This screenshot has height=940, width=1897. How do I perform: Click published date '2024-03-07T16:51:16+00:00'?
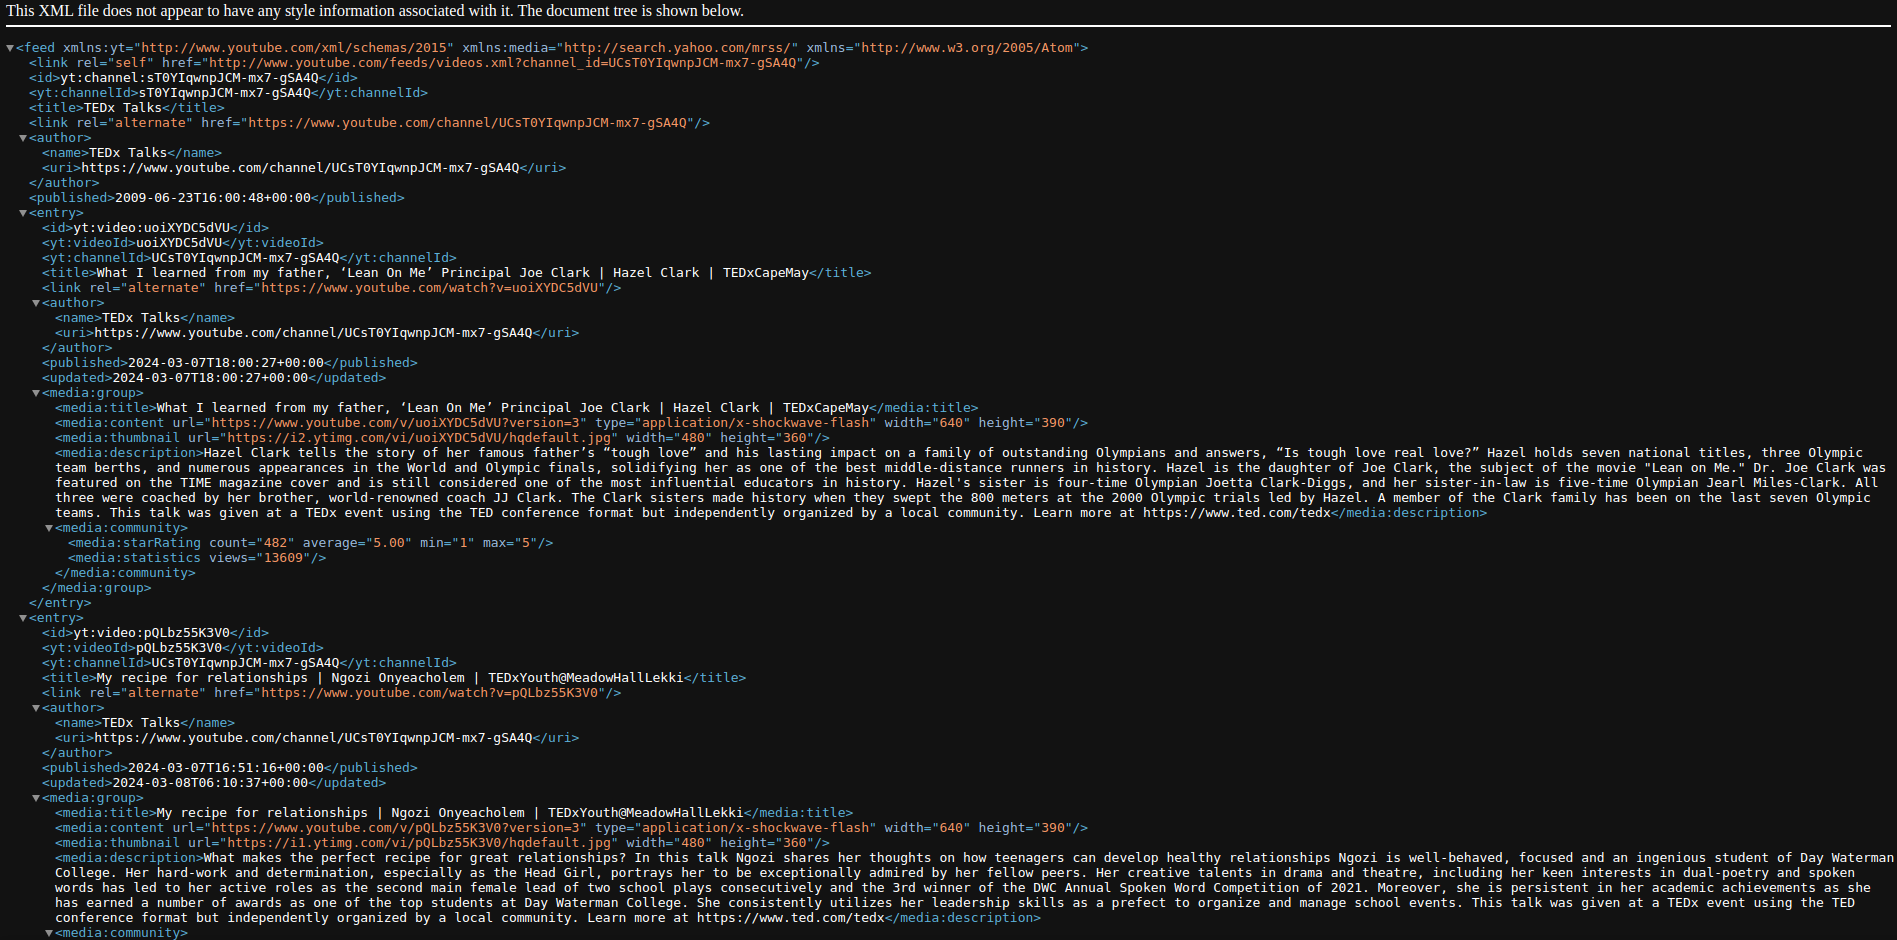pos(226,768)
